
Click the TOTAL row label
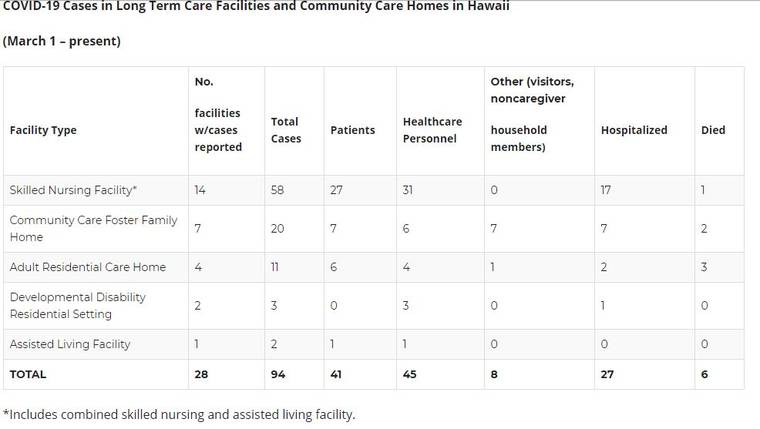[x=28, y=374]
